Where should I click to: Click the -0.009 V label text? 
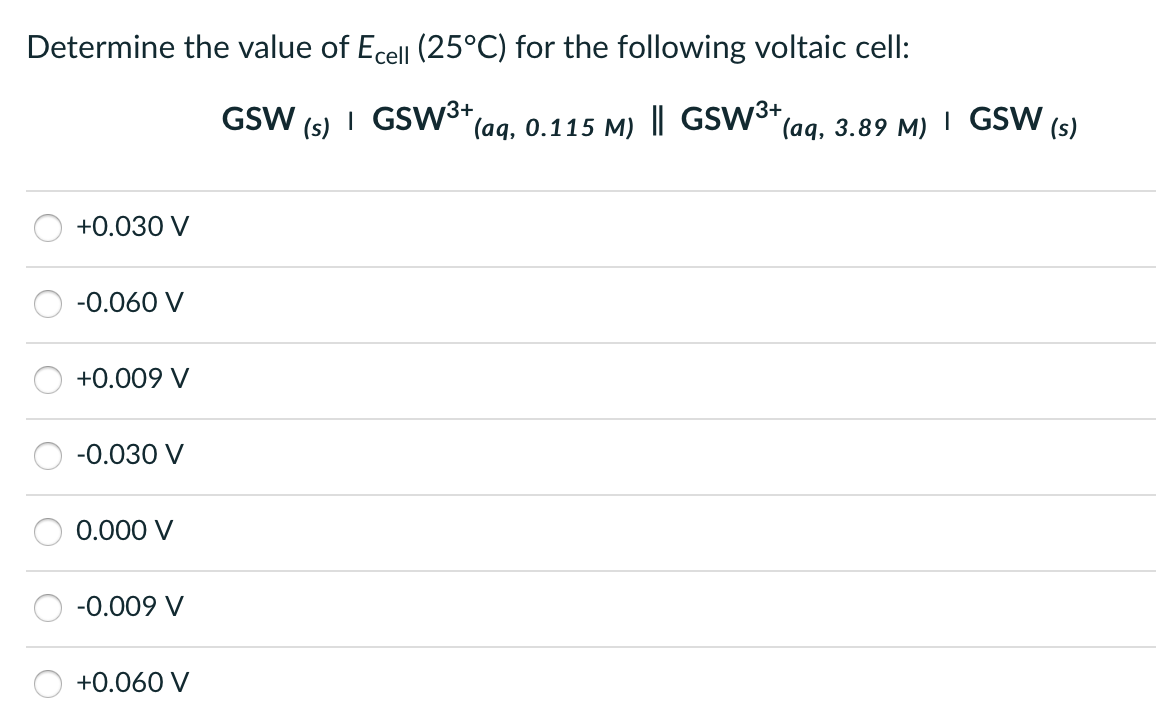(128, 607)
